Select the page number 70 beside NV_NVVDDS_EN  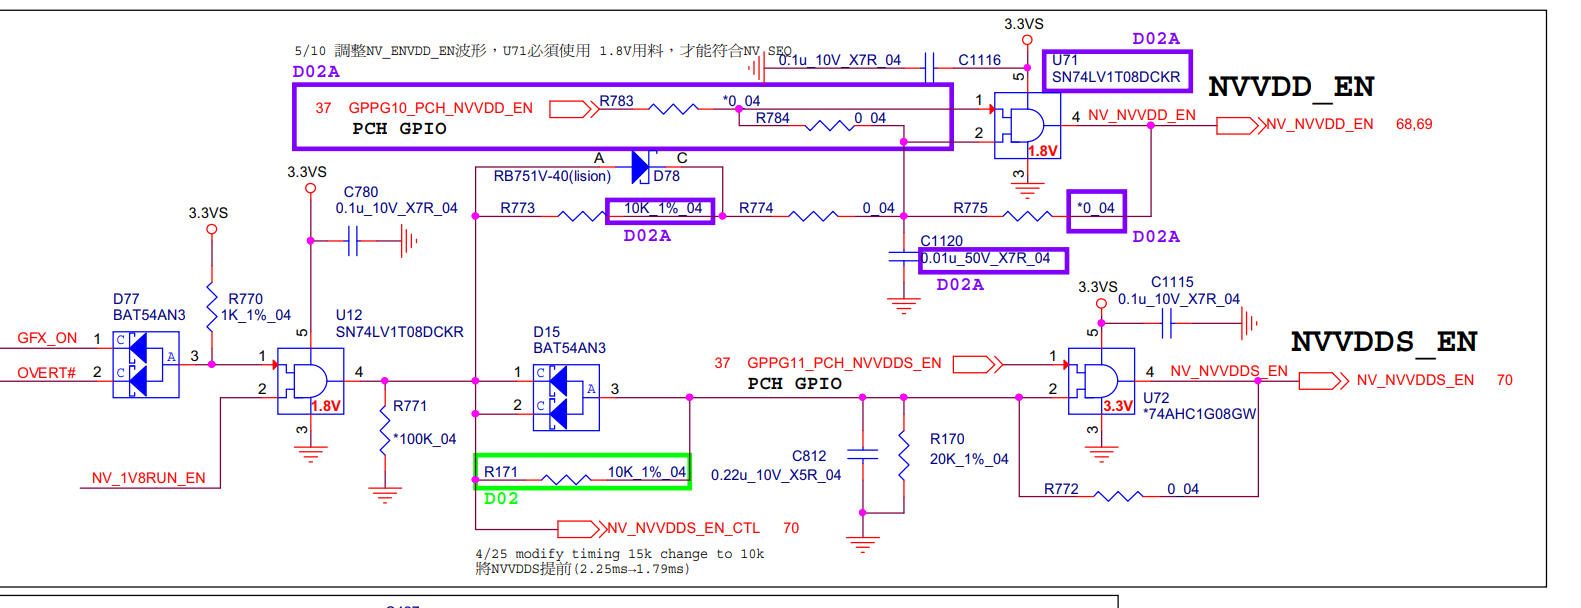point(1504,380)
